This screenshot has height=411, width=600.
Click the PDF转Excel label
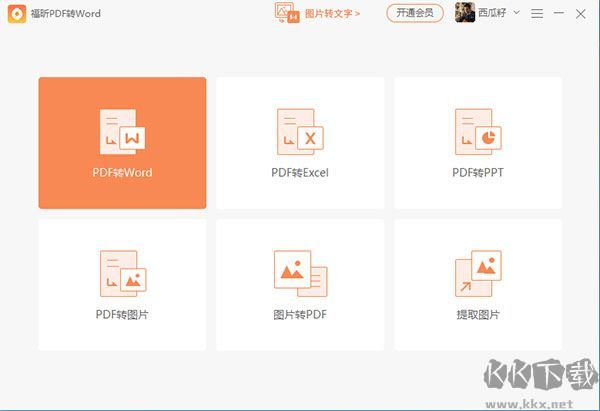coord(300,173)
